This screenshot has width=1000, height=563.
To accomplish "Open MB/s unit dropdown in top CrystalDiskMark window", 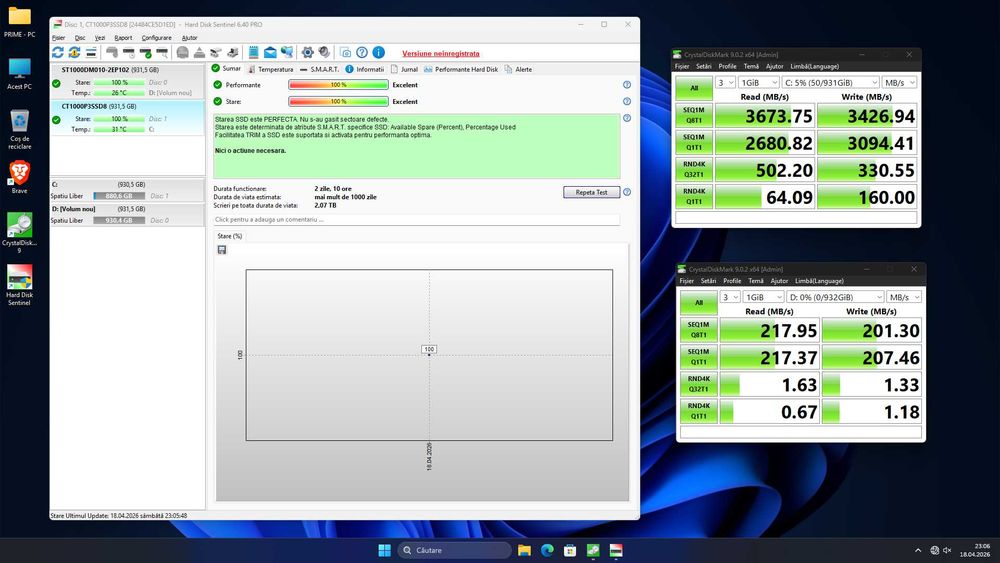I will tap(899, 82).
